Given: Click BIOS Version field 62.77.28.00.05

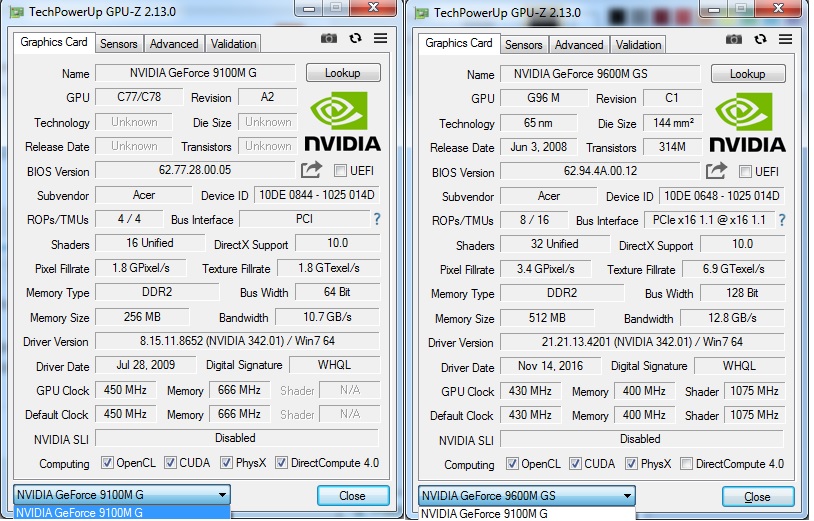Looking at the screenshot, I should (195, 170).
